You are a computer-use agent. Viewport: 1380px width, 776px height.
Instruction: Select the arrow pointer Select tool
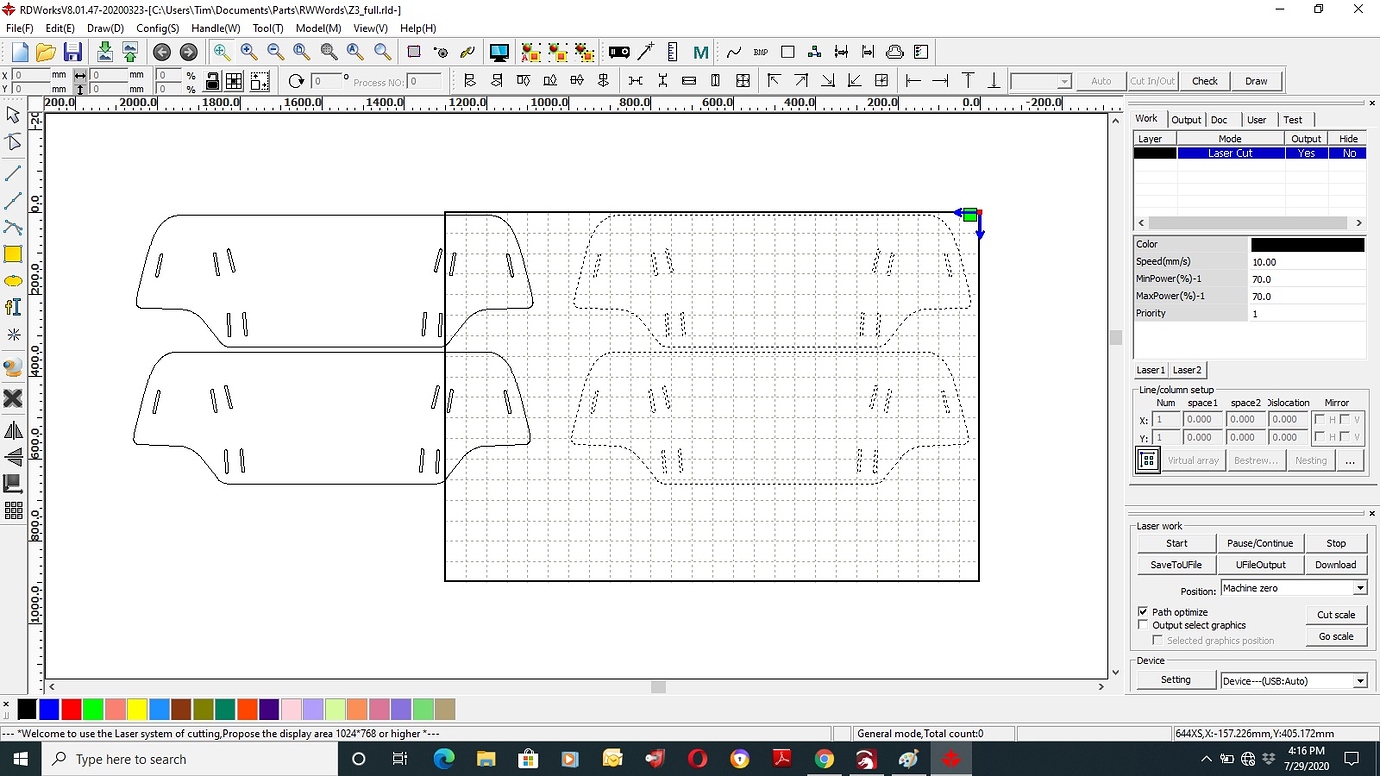[x=13, y=115]
